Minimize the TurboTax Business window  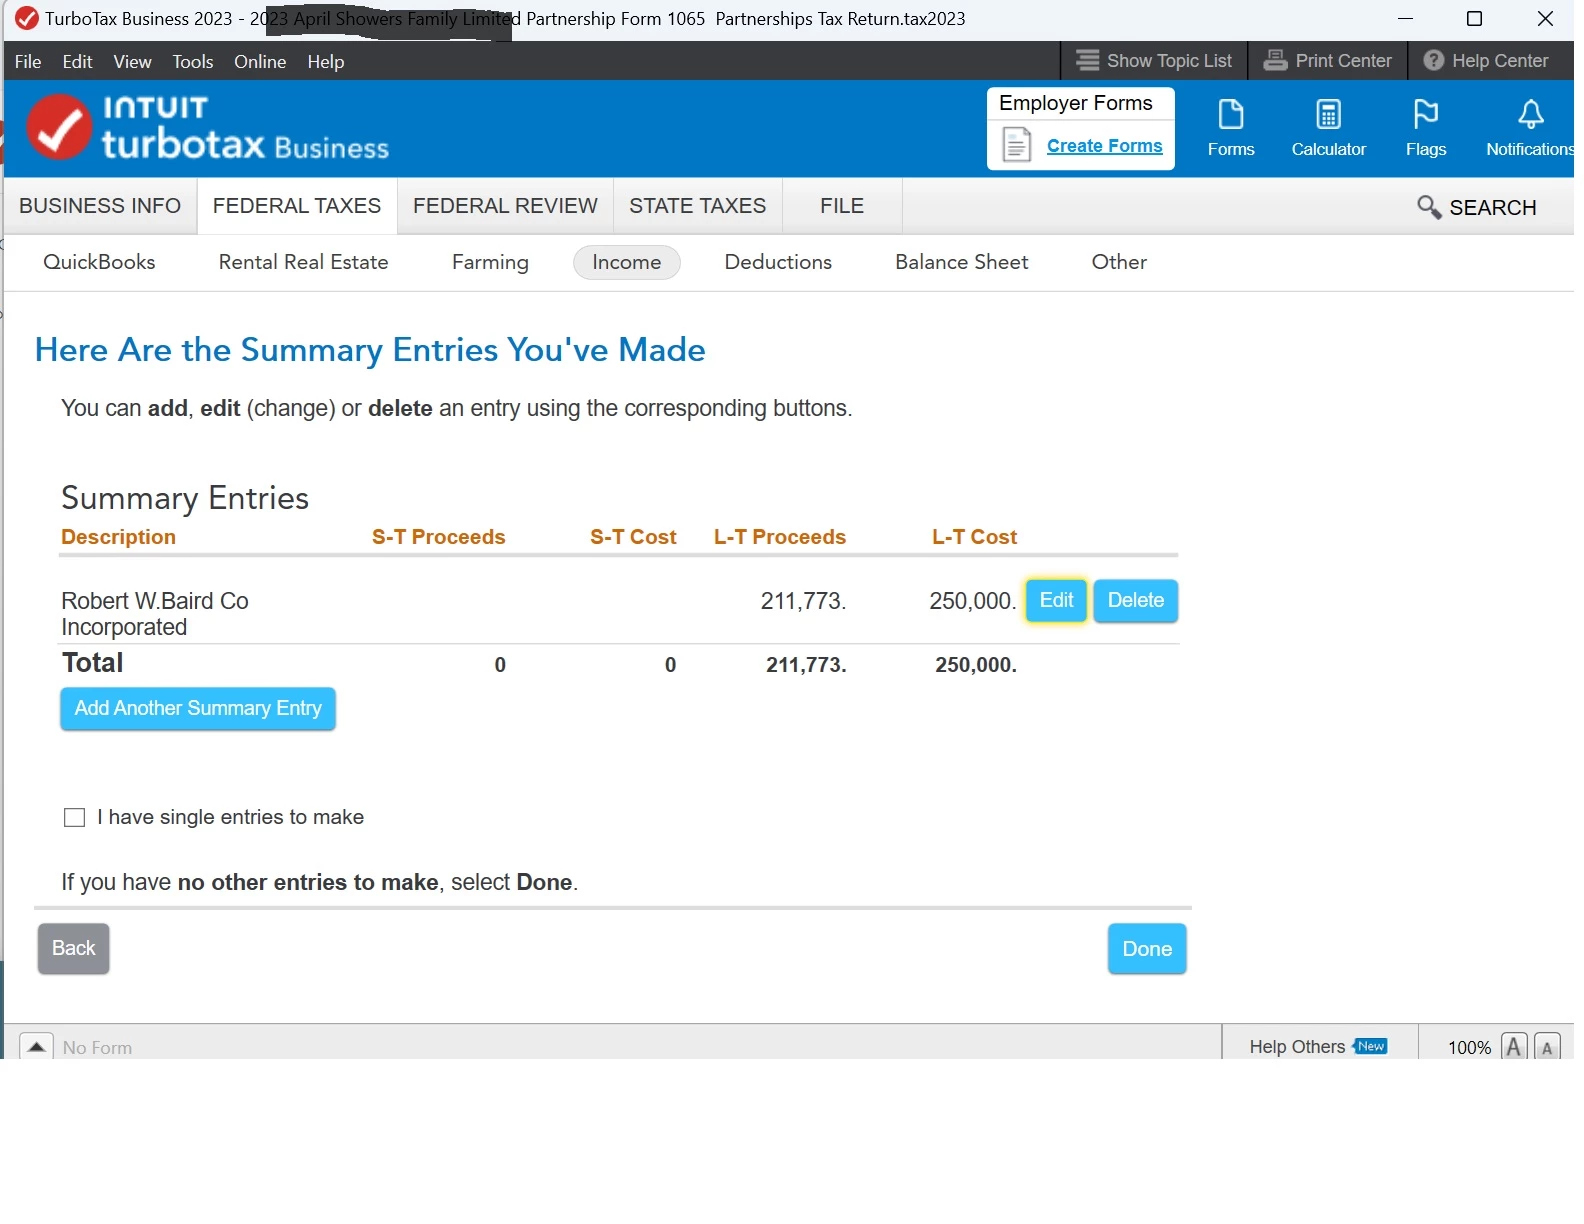[x=1405, y=19]
